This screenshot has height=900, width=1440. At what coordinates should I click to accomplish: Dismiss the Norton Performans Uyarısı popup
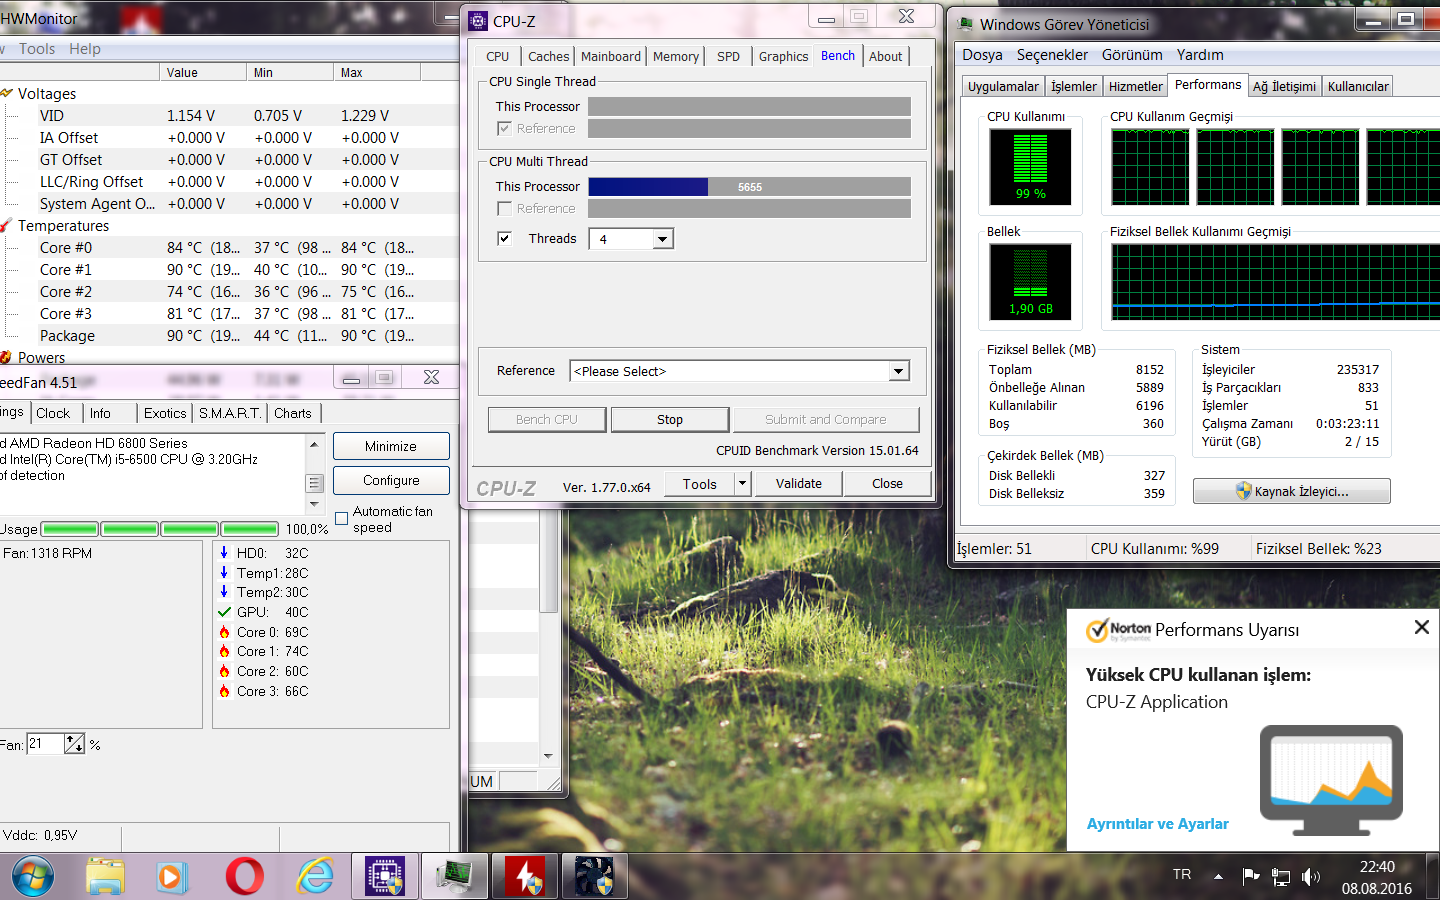(x=1422, y=627)
